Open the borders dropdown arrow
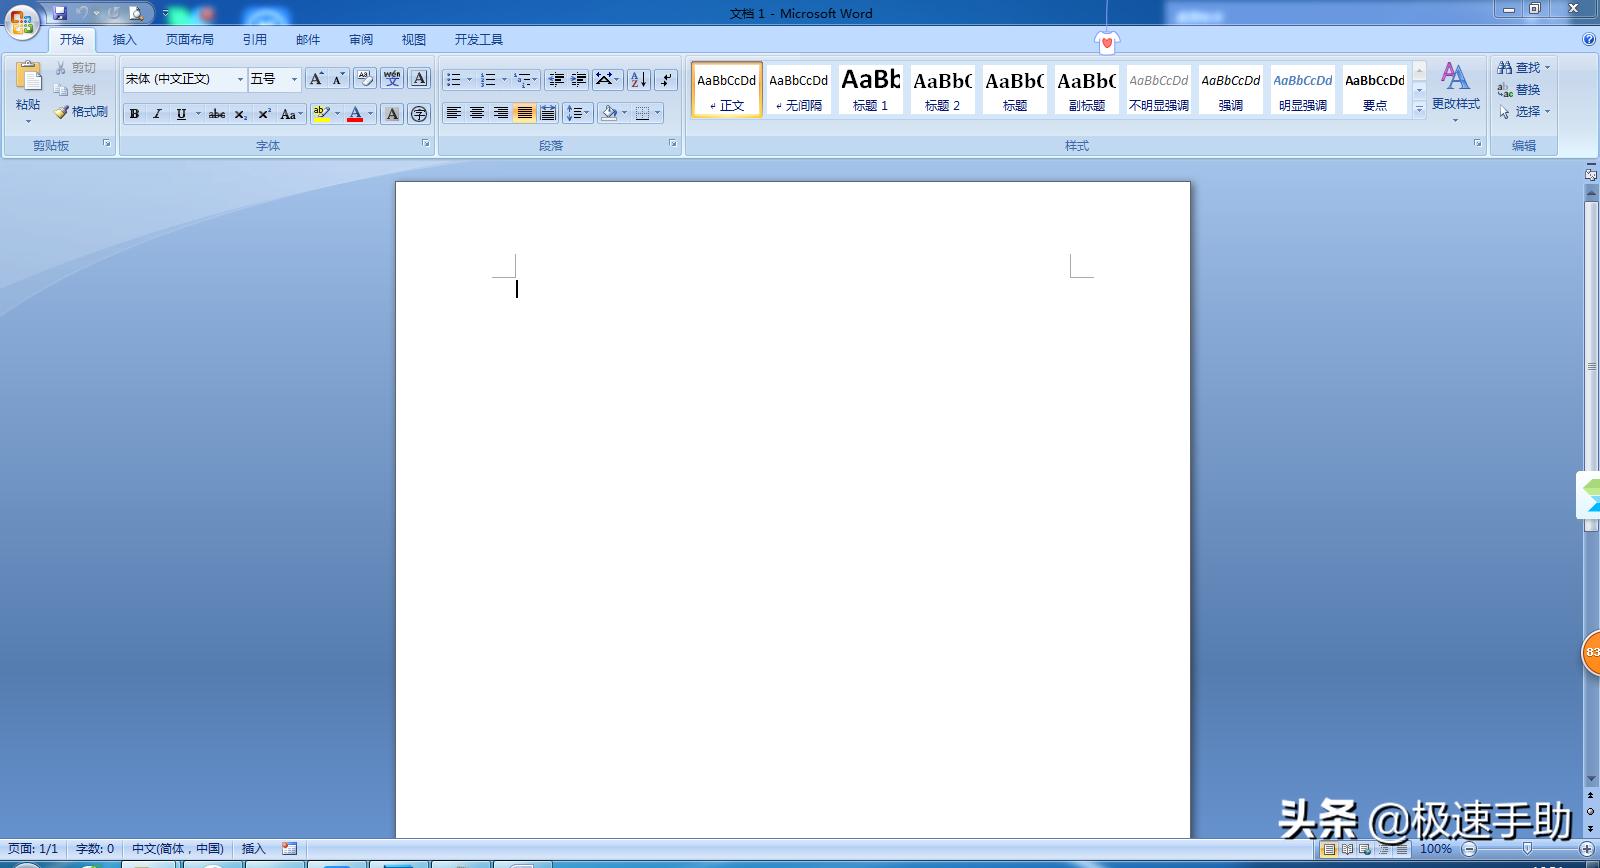This screenshot has width=1600, height=868. click(x=657, y=113)
